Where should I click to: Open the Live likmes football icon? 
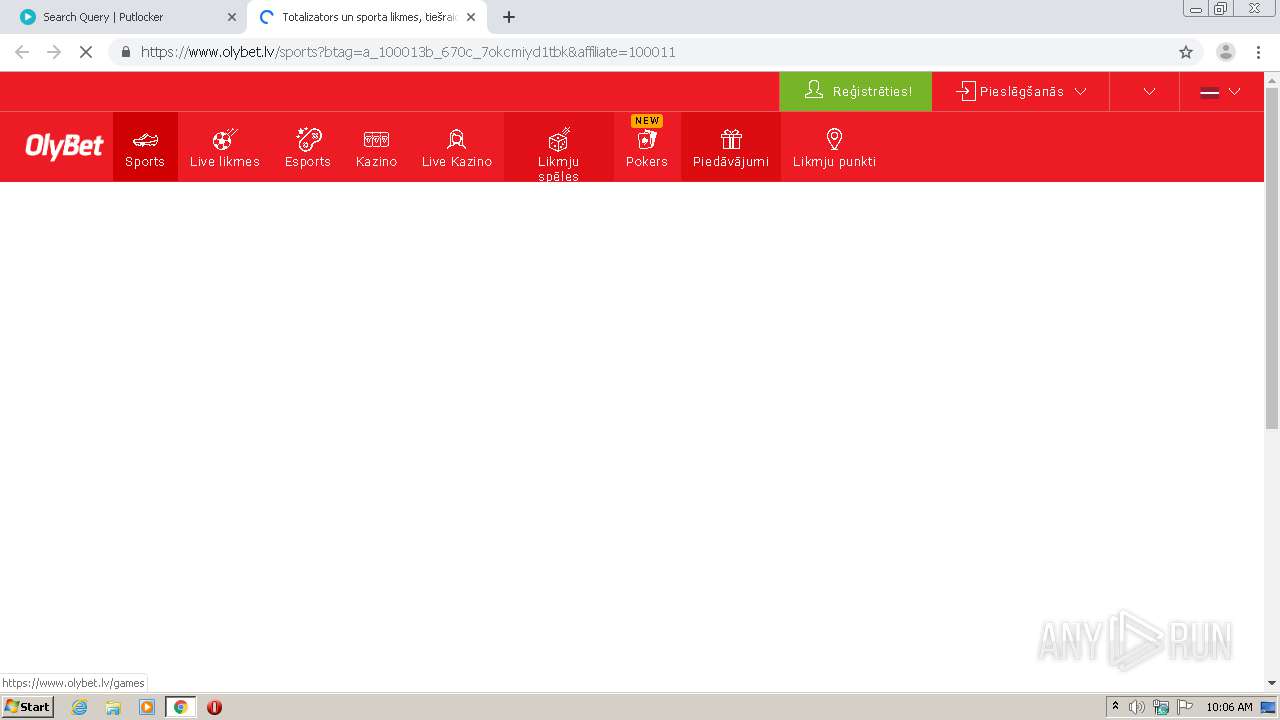point(225,139)
